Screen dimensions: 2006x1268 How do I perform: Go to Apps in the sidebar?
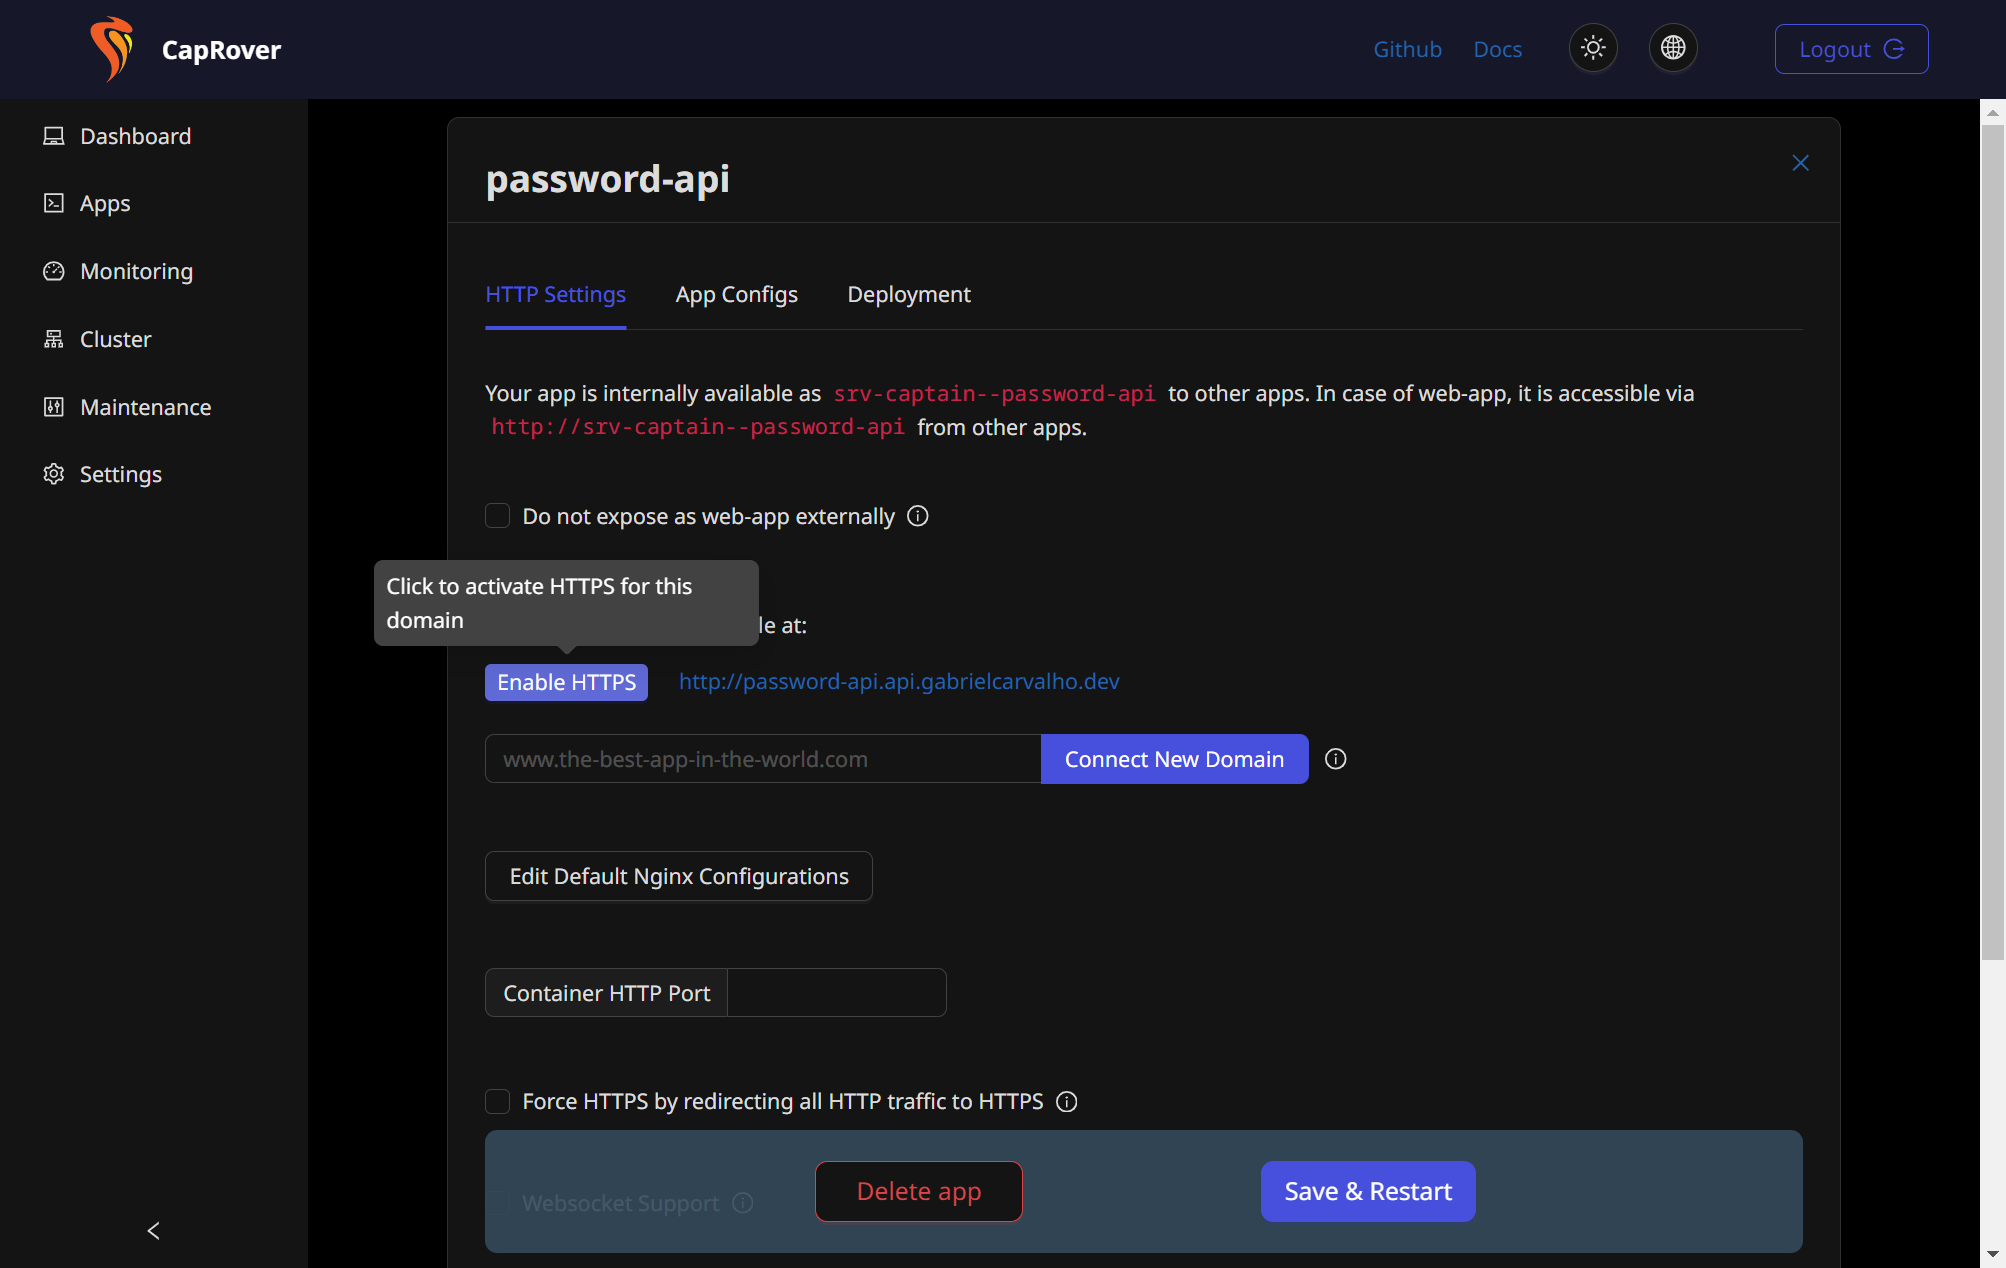[x=105, y=203]
